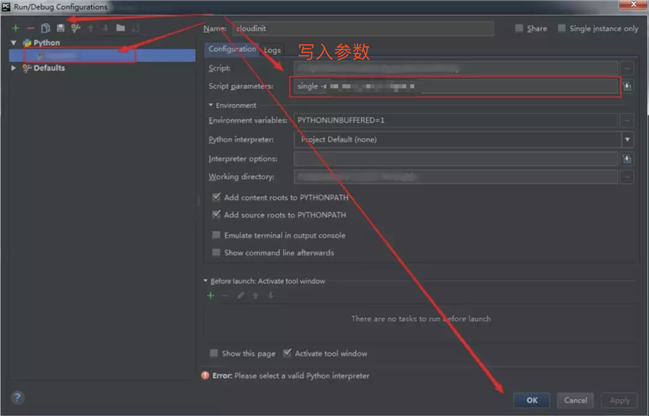Add a Before launch task
Image resolution: width=649 pixels, height=416 pixels.
pos(211,296)
